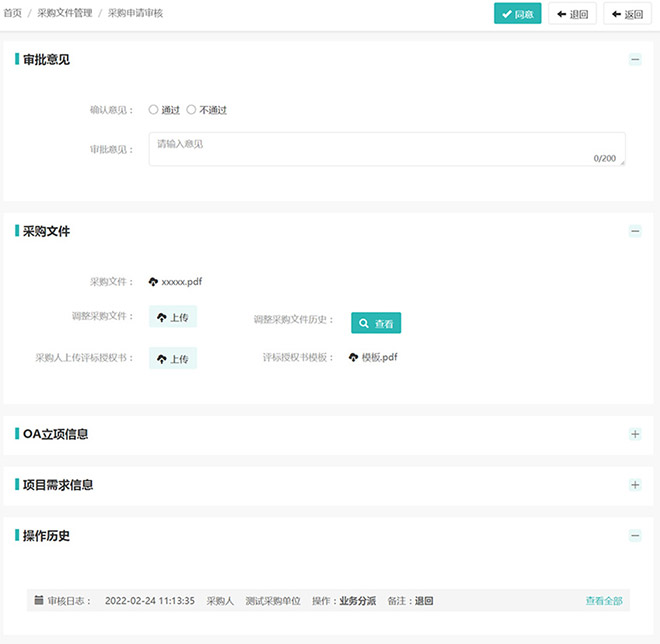Viewport: 660px width, 644px height.
Task: Click the 返回 back button
Action: pos(627,14)
